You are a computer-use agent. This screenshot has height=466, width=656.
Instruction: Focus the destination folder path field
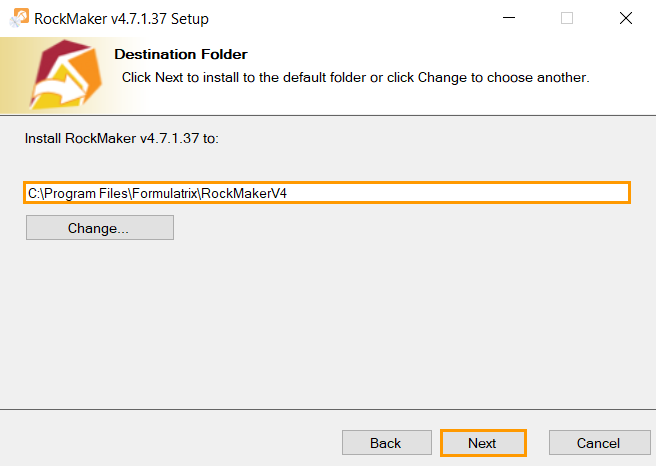(x=450, y=193)
